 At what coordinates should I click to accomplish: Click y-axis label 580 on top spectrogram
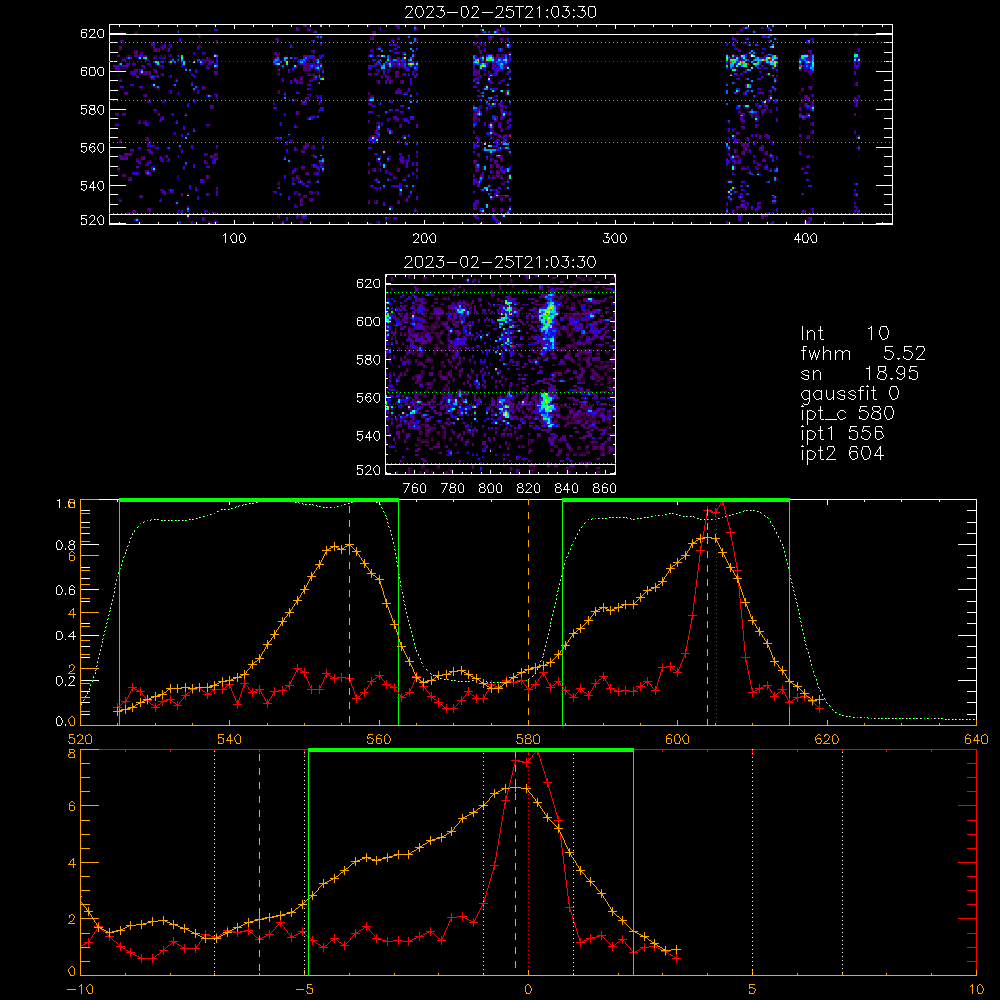[x=92, y=110]
